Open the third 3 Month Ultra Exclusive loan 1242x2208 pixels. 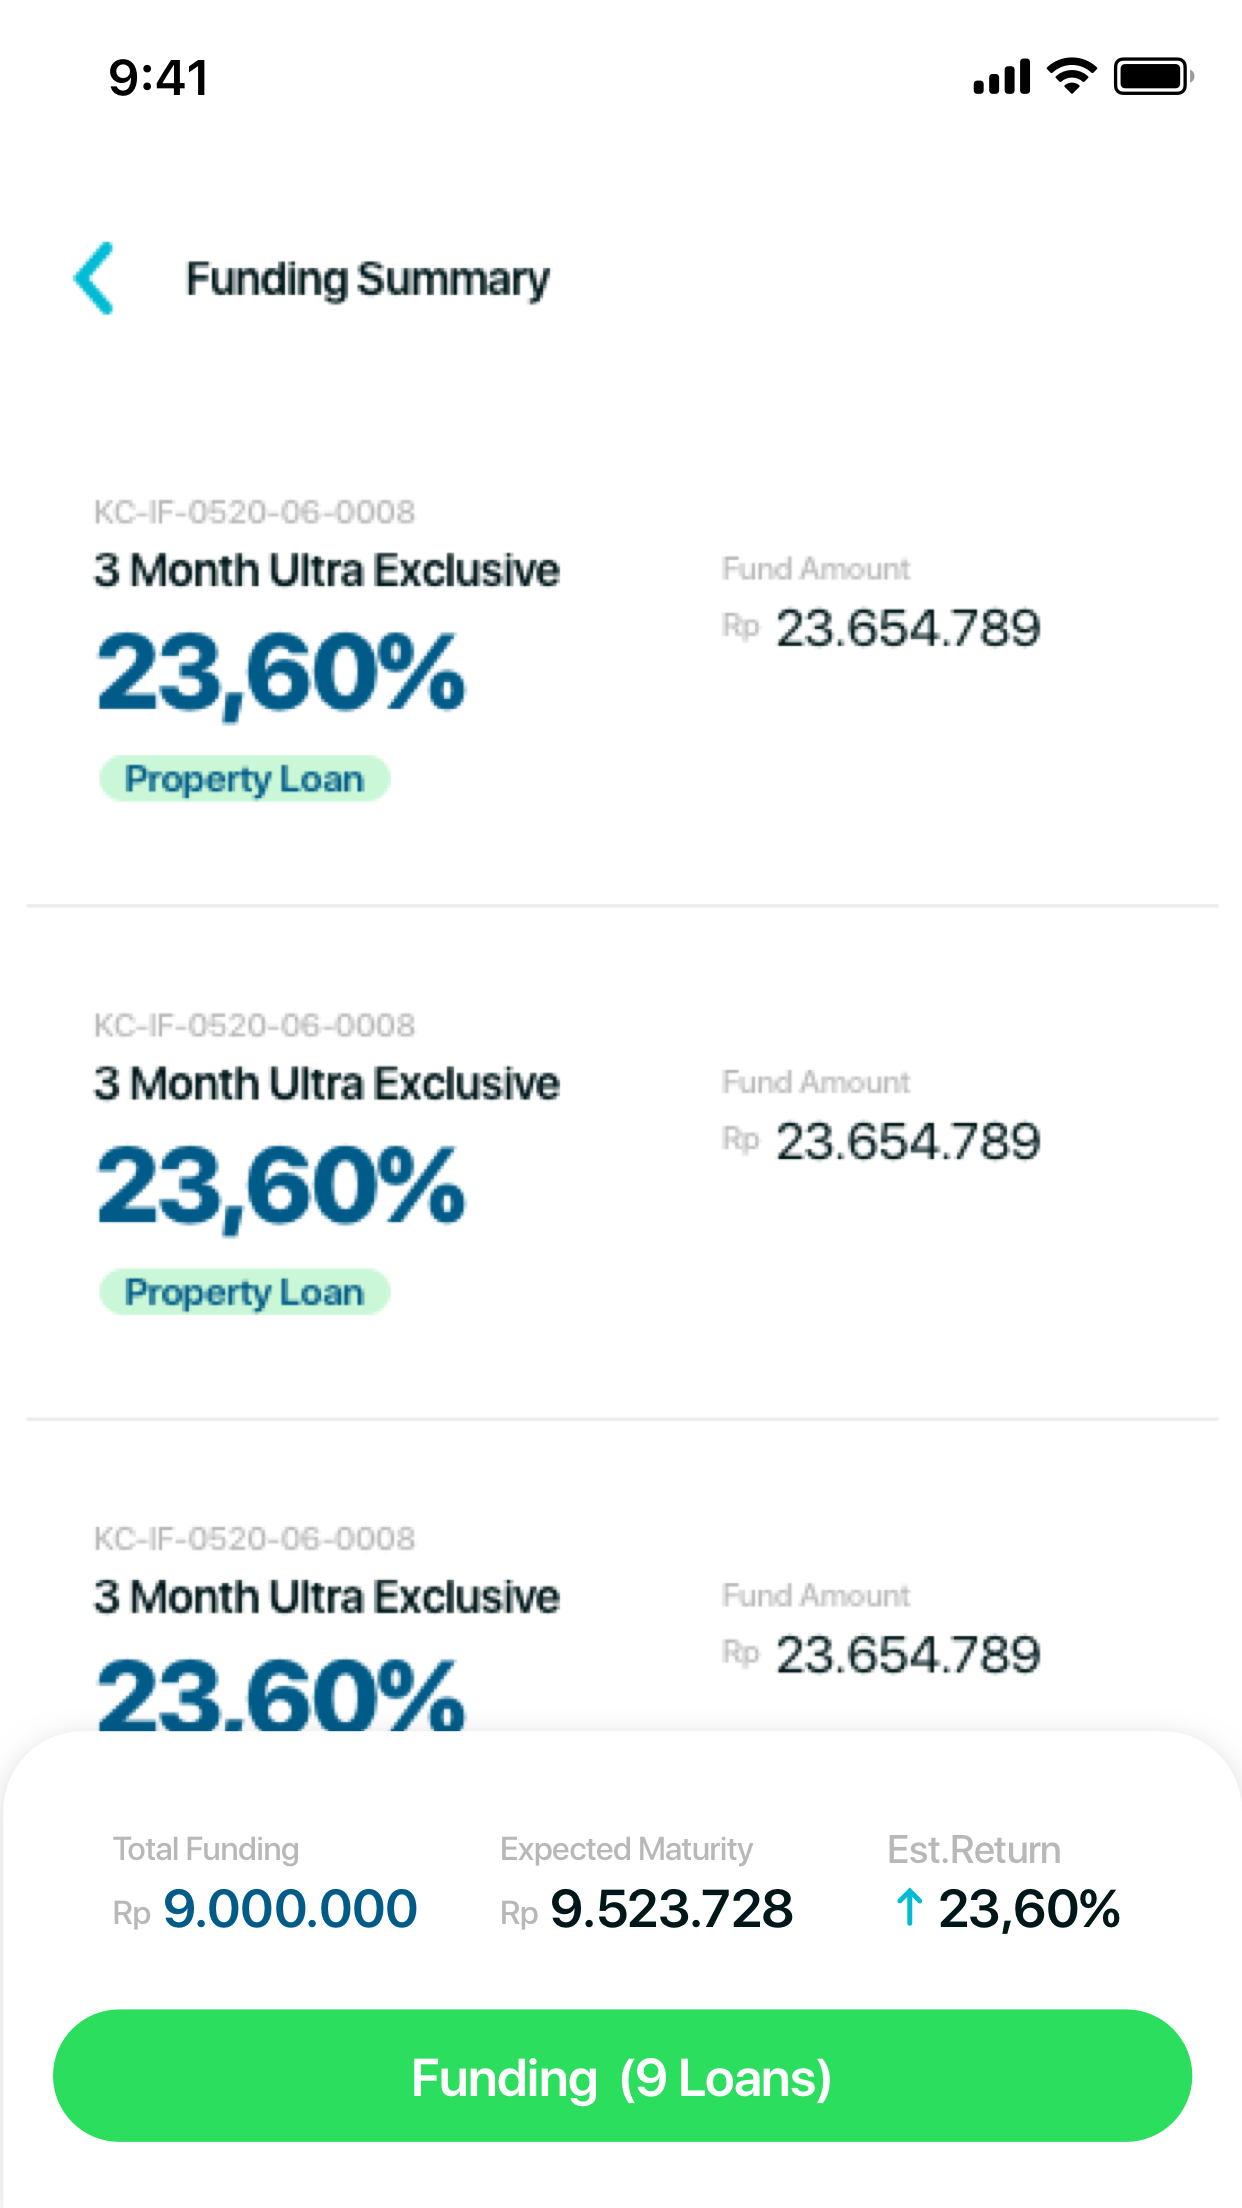326,1596
